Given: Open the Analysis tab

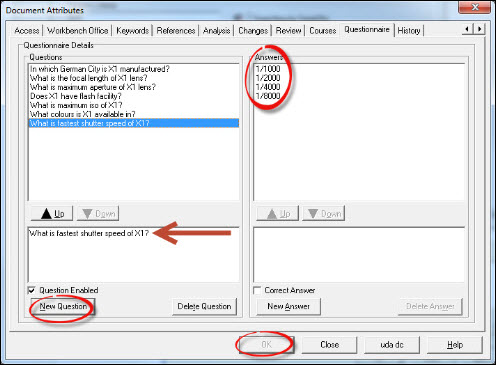Looking at the screenshot, I should pos(216,31).
